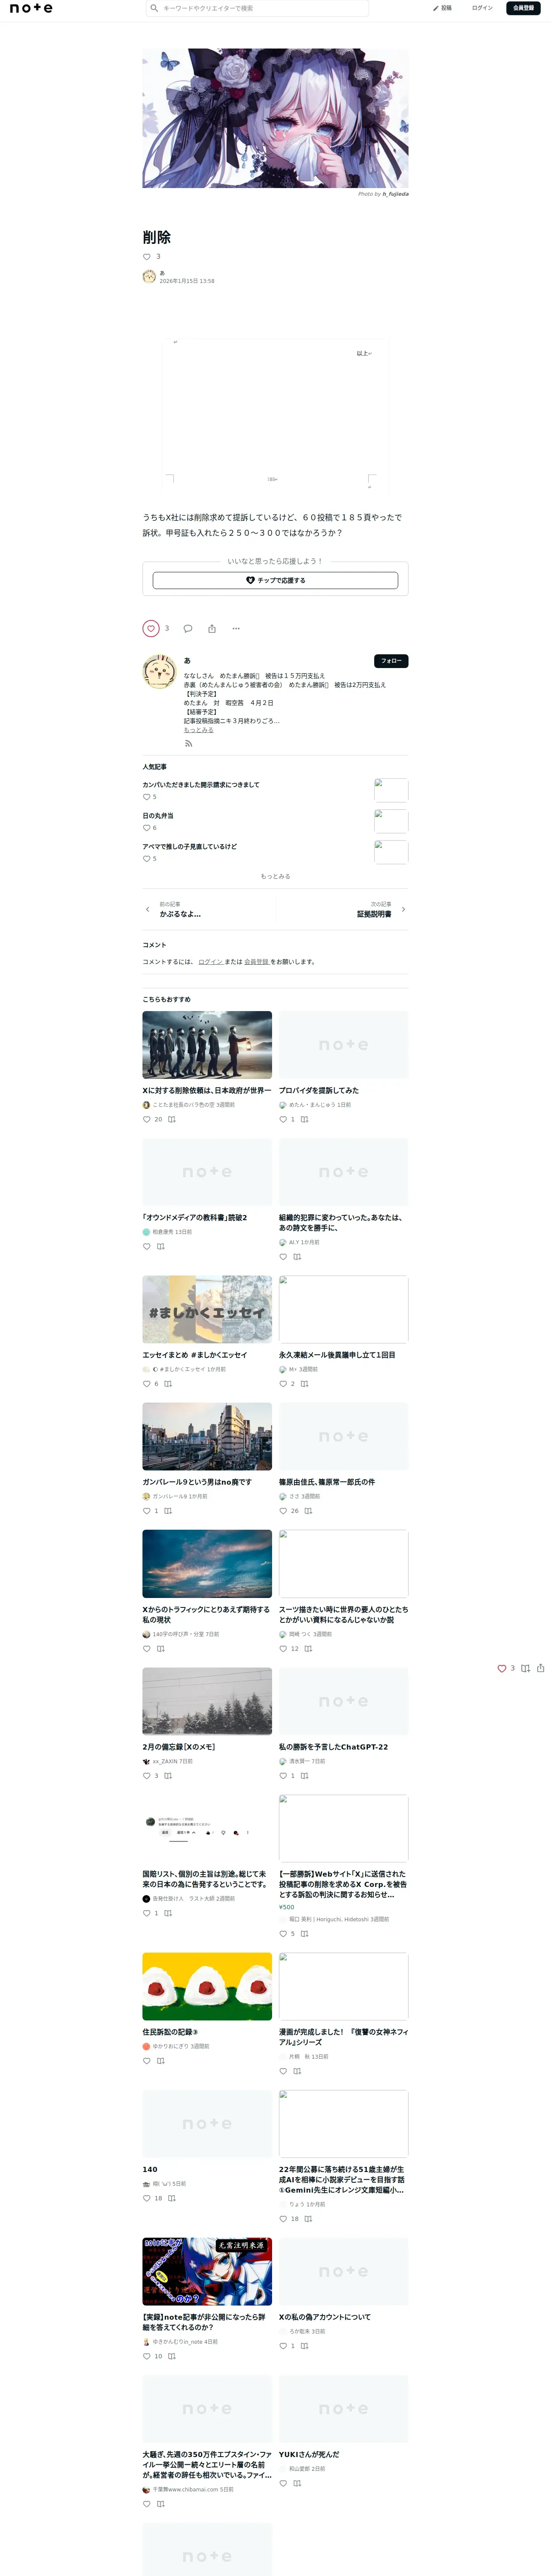551x2576 pixels.
Task: Like the article 住民訴訟の記録③
Action: 147,2061
